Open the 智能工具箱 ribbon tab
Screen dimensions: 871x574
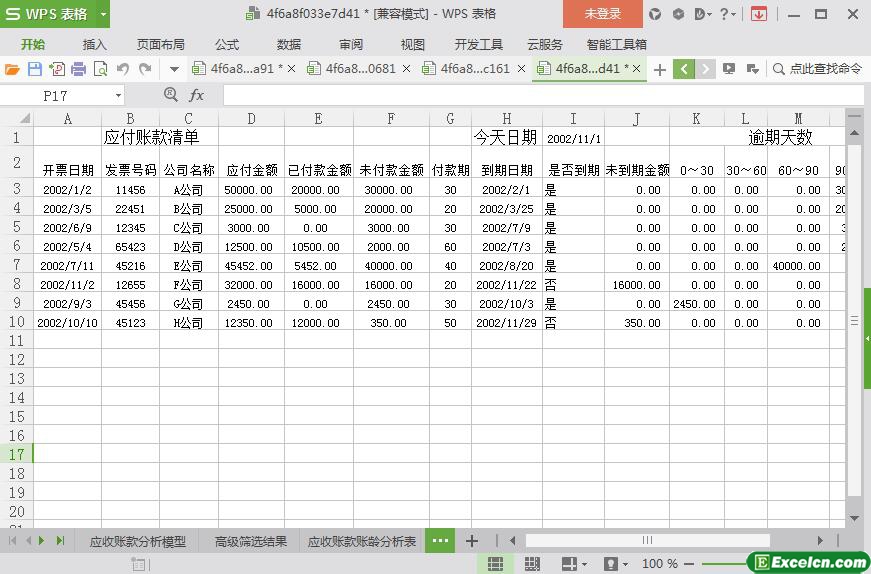click(x=617, y=44)
